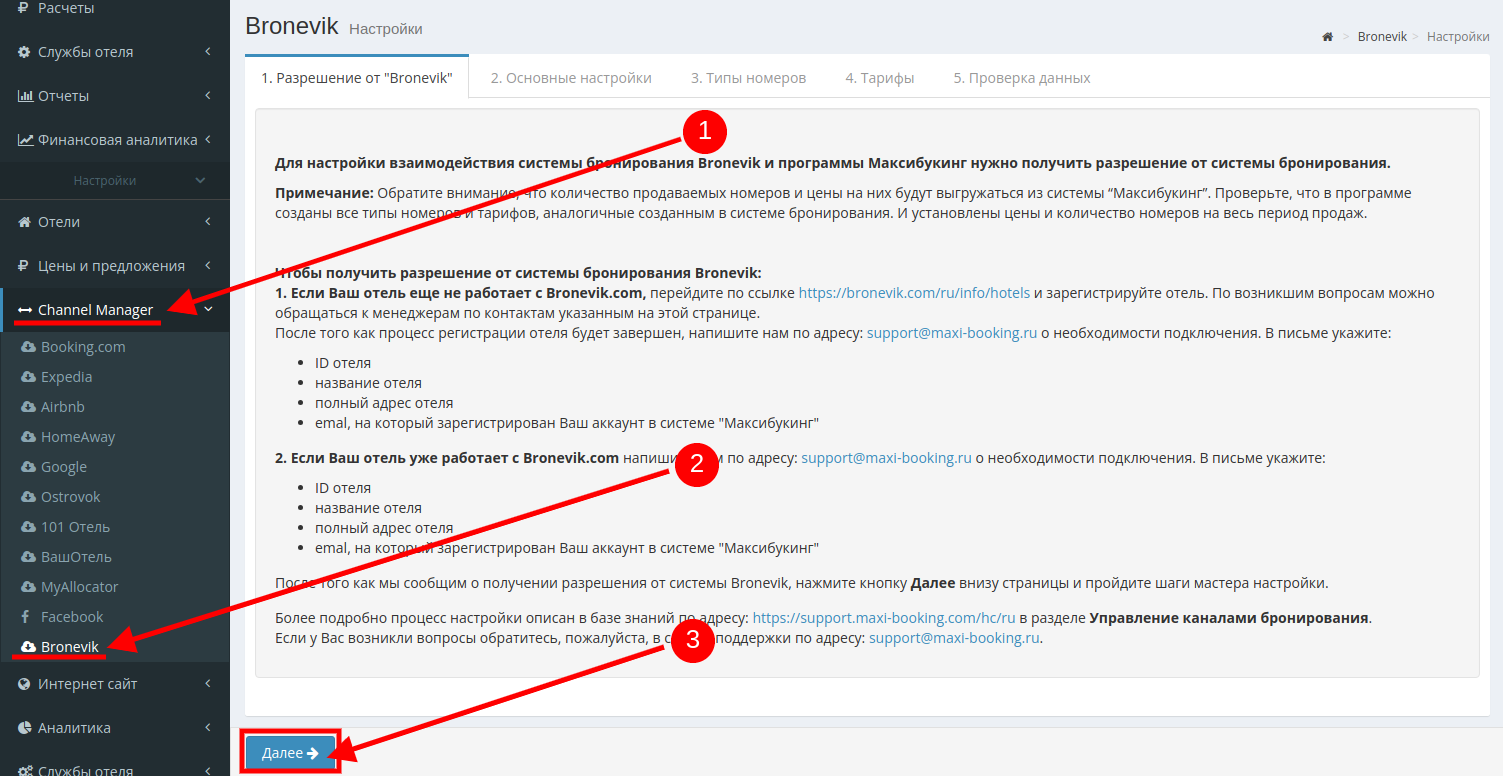Click the gear icon beside the upper Службы отеля

coord(25,52)
